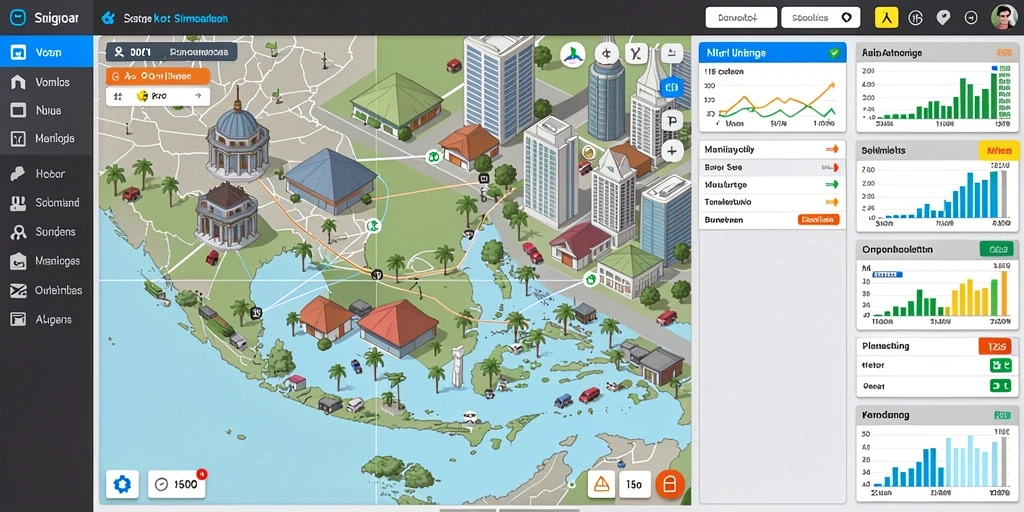Open the user avatar in top right

1004,18
